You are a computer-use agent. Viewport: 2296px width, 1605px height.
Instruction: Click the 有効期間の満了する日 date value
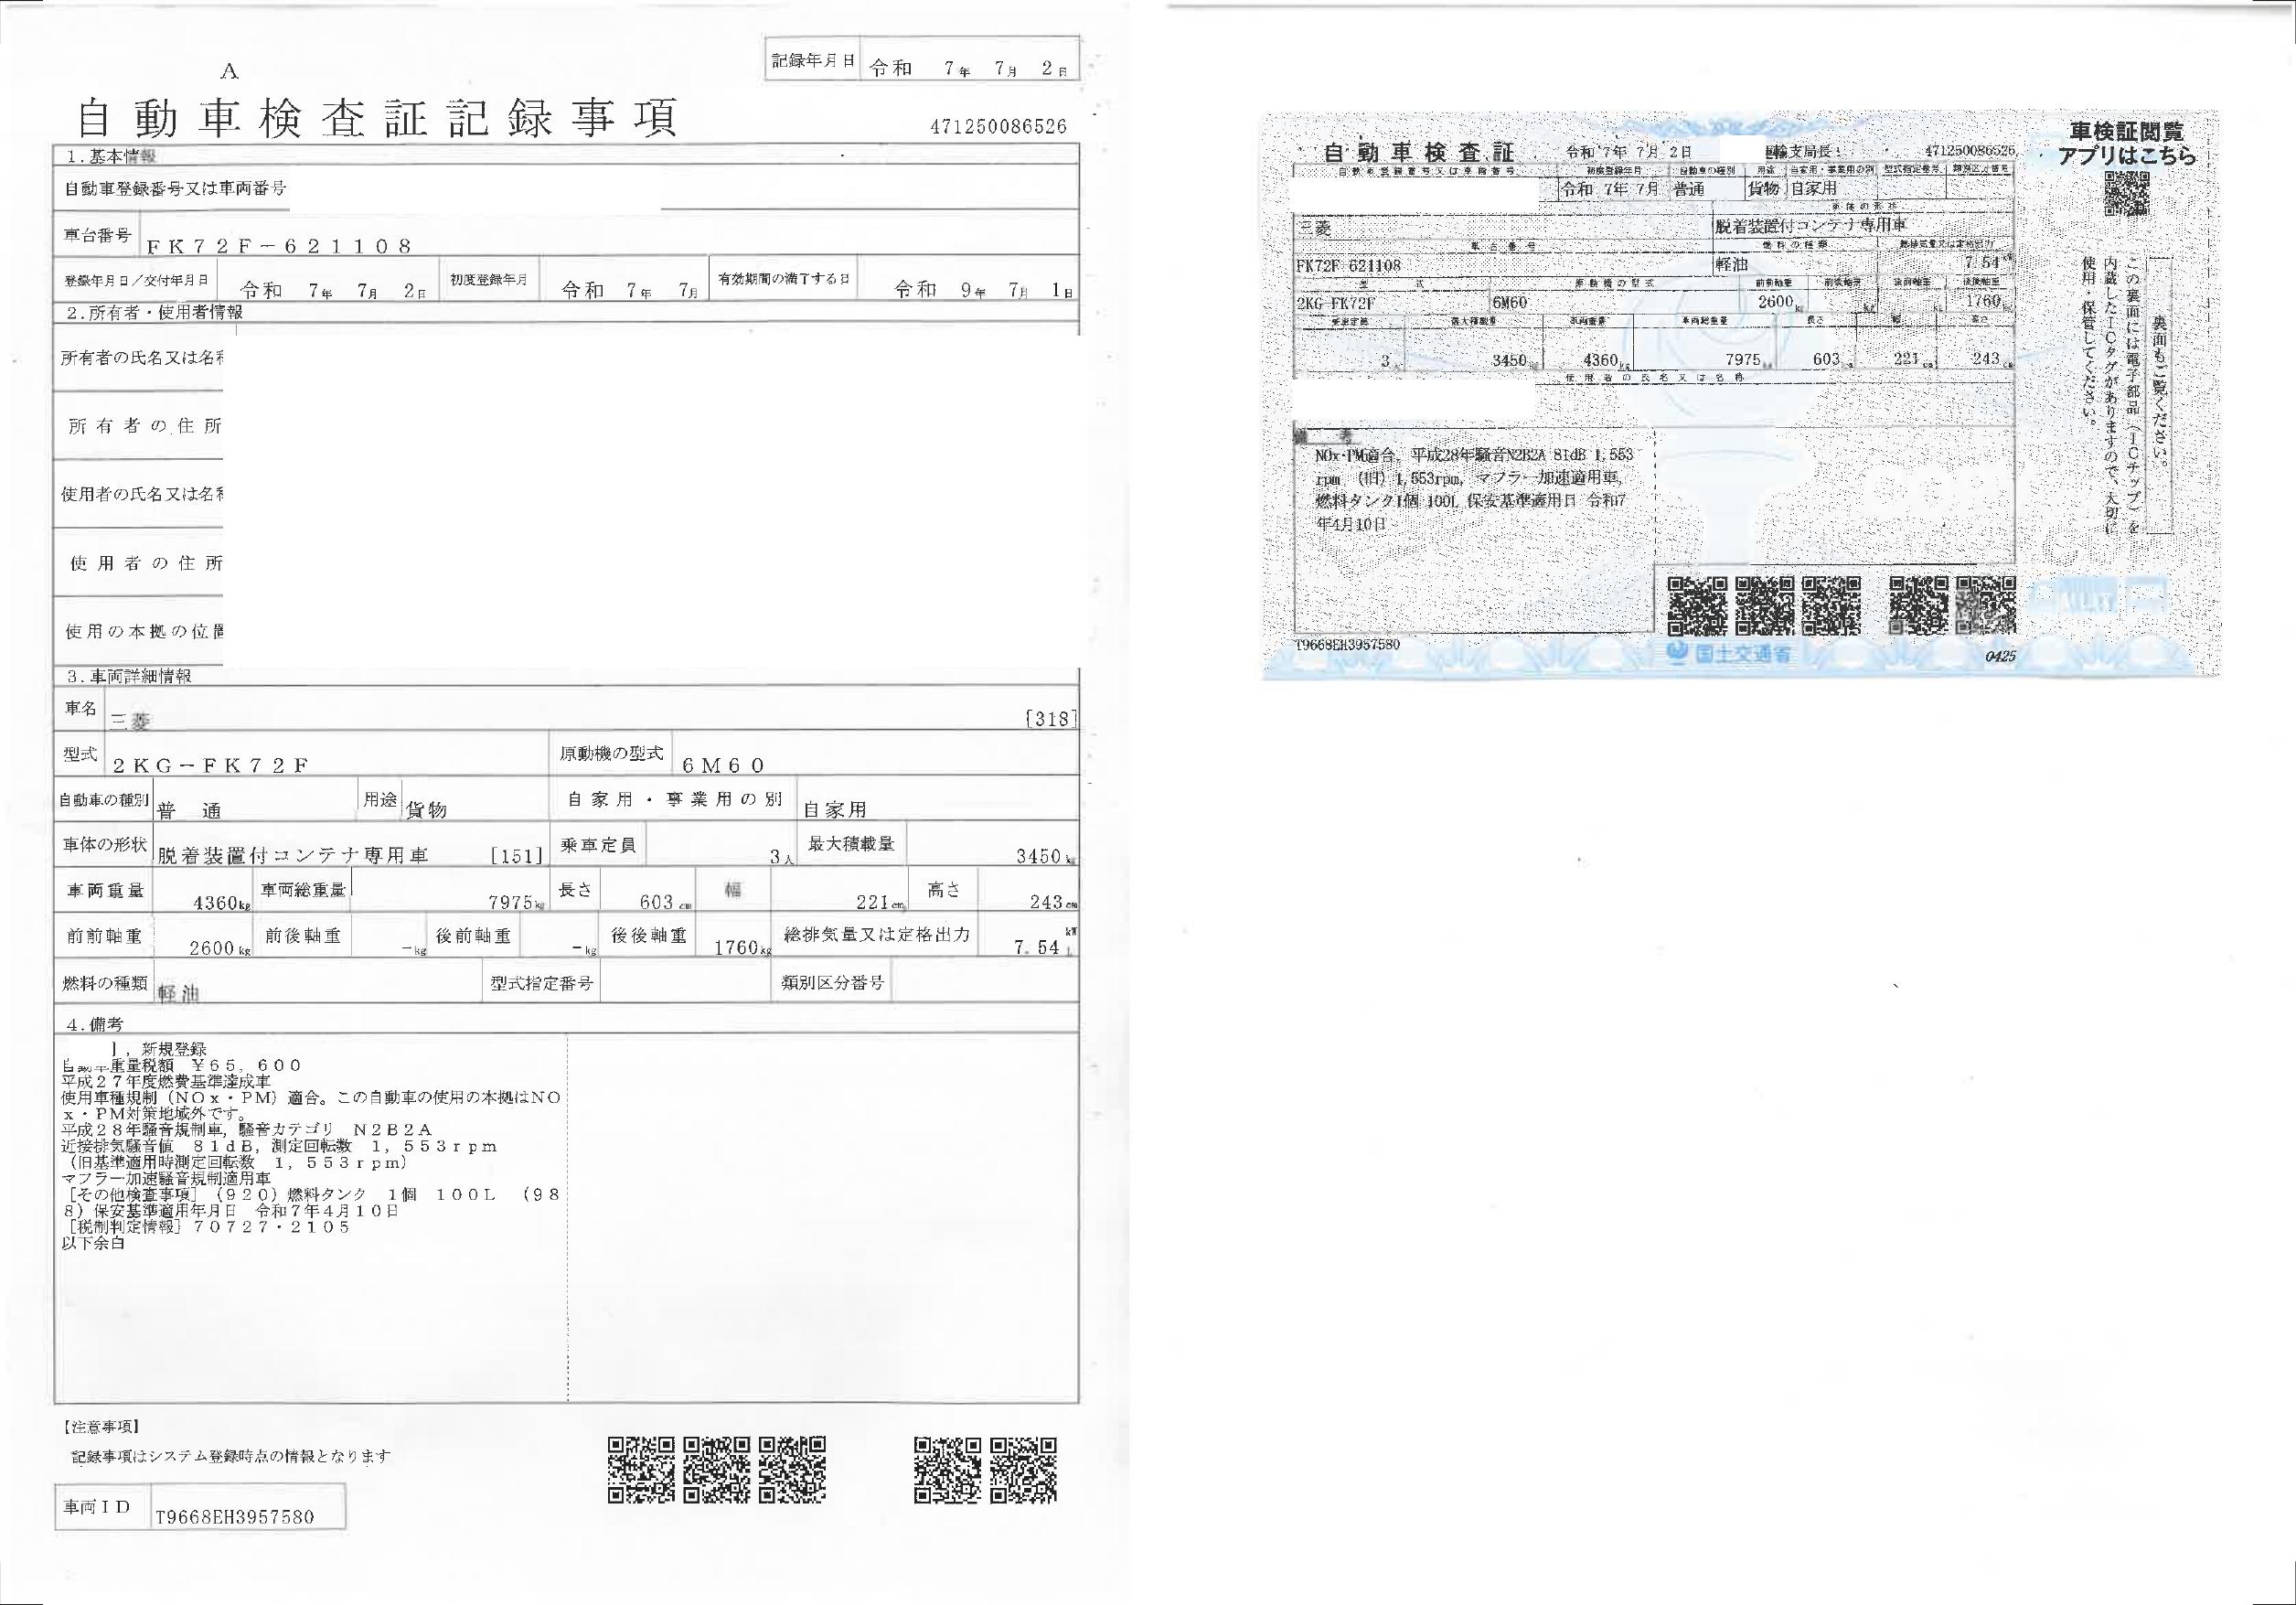[x=982, y=290]
